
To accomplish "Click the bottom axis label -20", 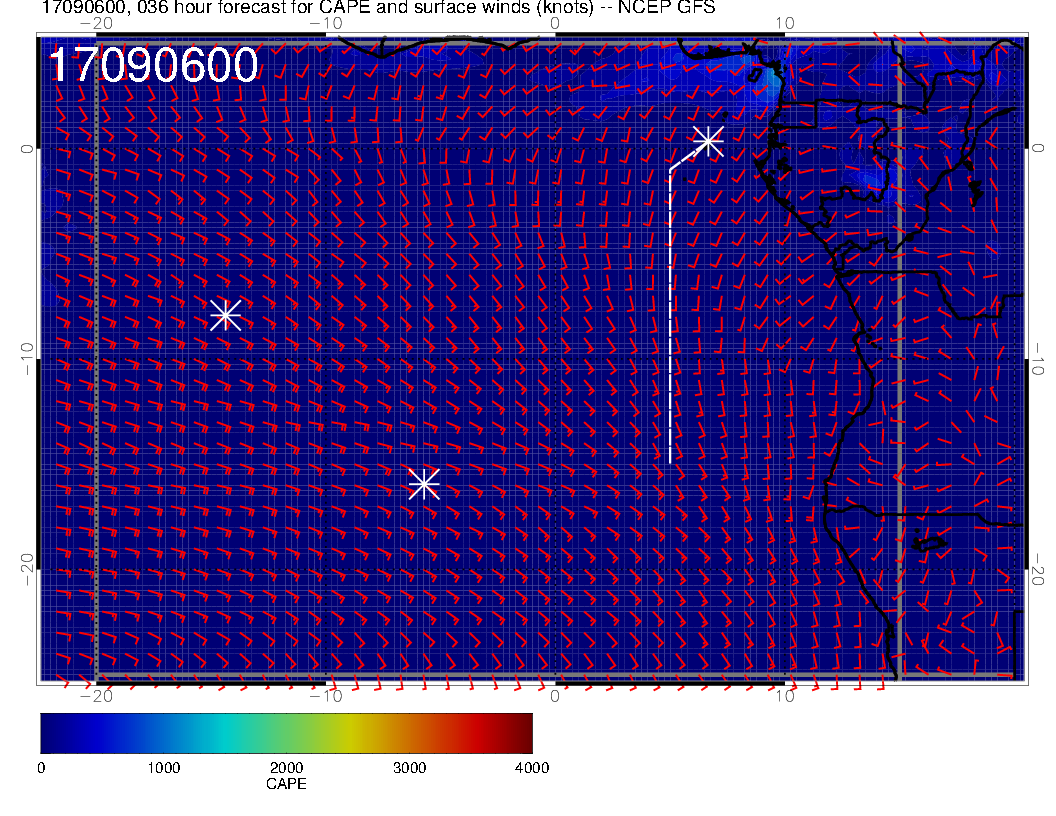I will [x=96, y=696].
